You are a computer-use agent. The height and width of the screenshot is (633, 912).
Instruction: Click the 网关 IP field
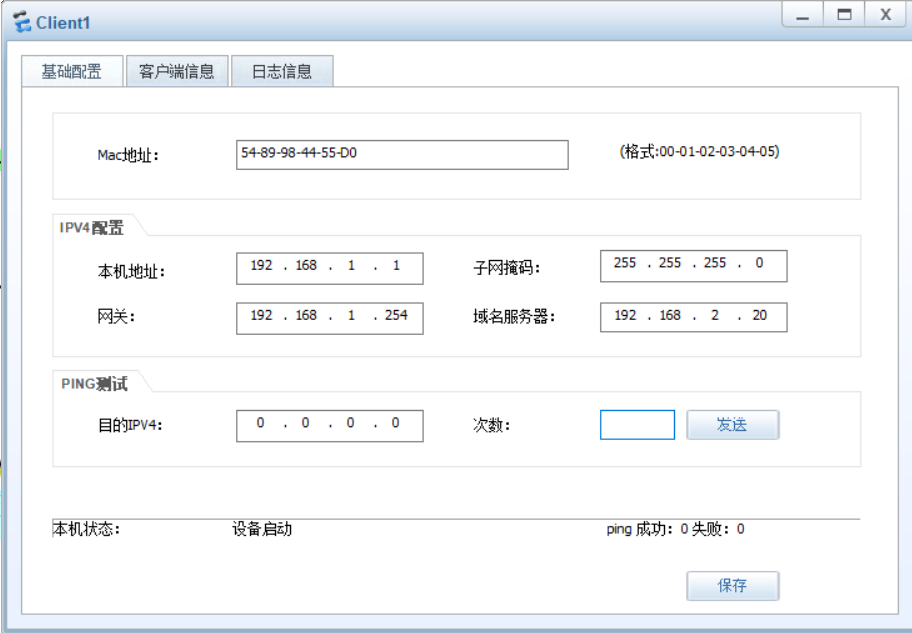pos(330,318)
